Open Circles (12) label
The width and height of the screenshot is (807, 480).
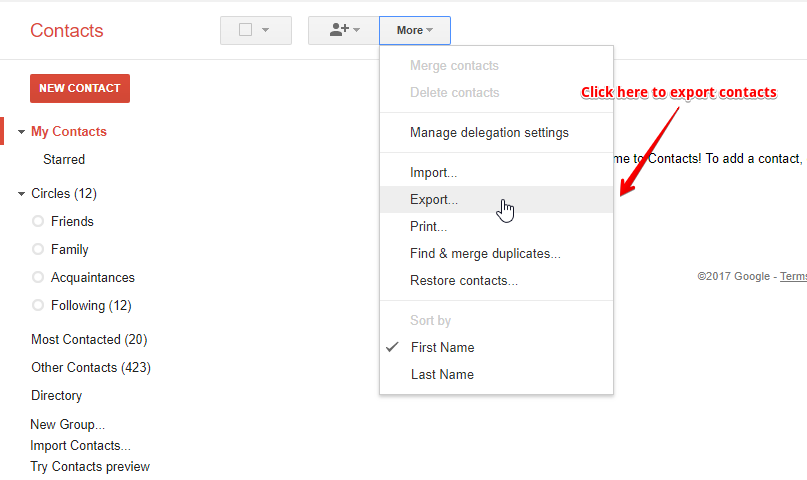tap(64, 193)
